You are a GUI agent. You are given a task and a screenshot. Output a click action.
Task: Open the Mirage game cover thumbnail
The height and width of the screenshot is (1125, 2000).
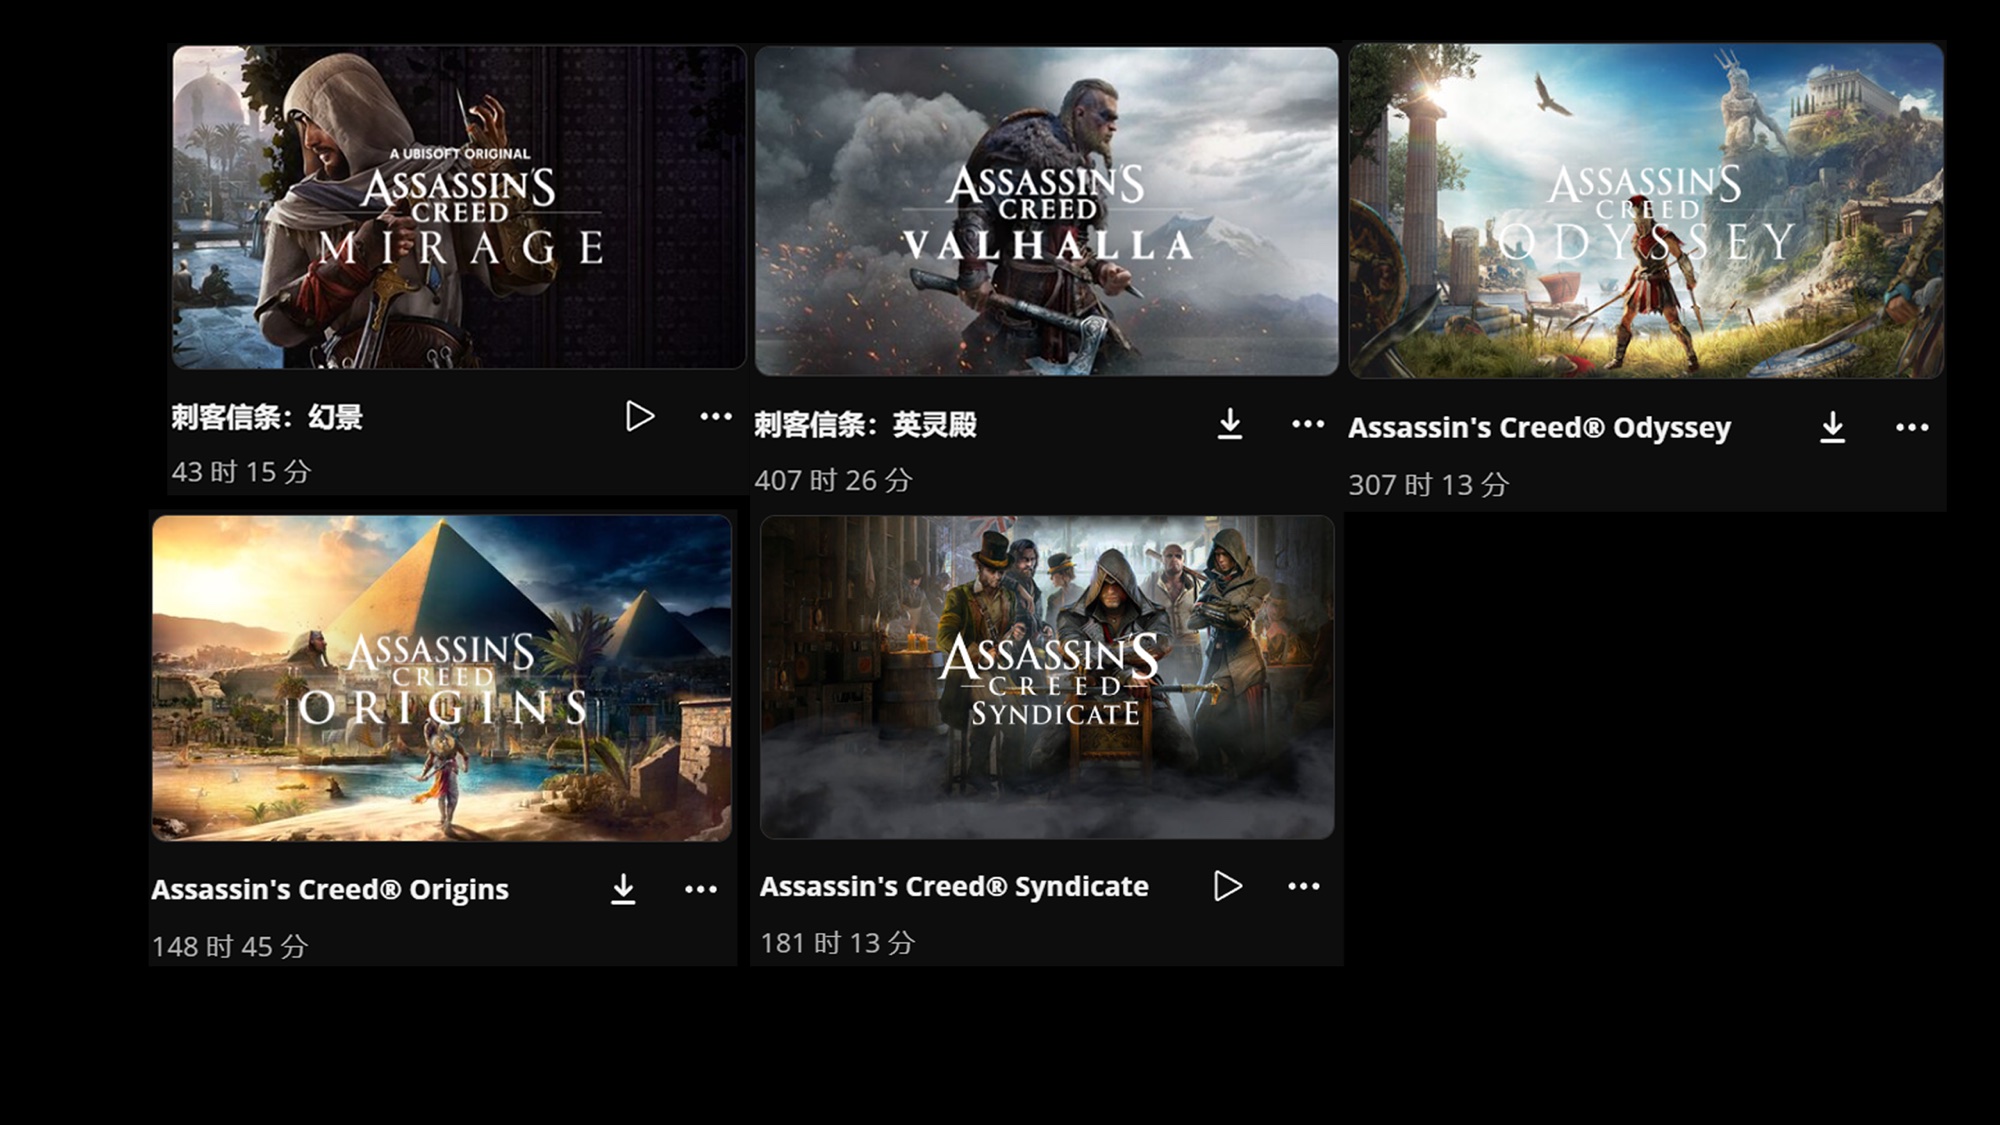(x=459, y=207)
